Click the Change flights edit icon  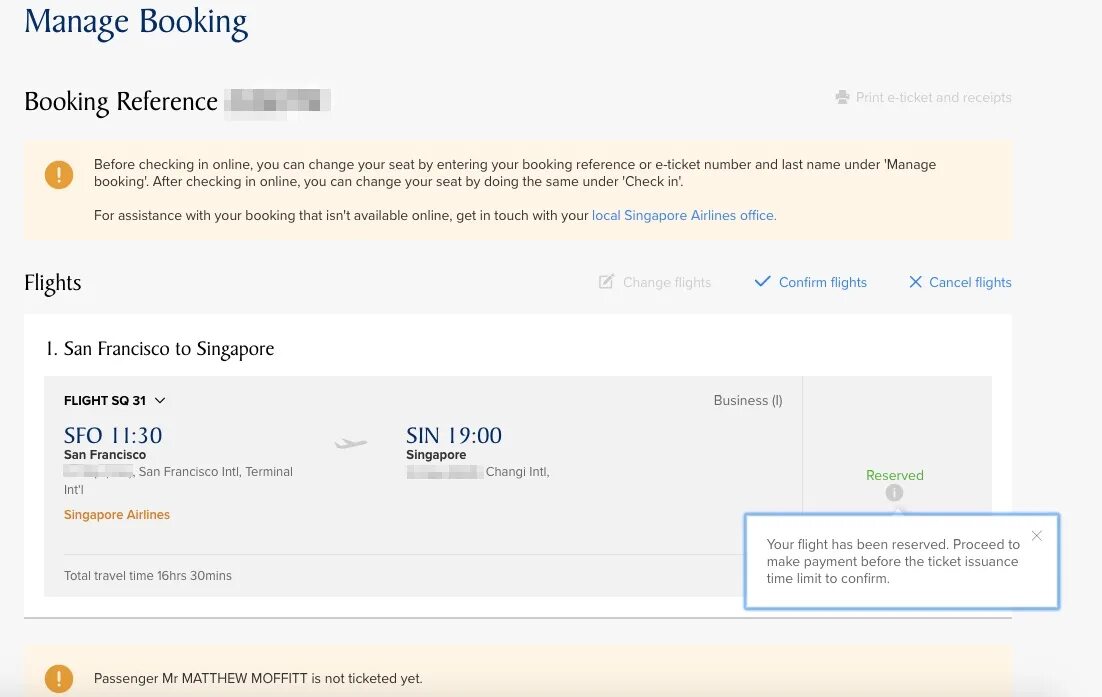click(x=606, y=282)
